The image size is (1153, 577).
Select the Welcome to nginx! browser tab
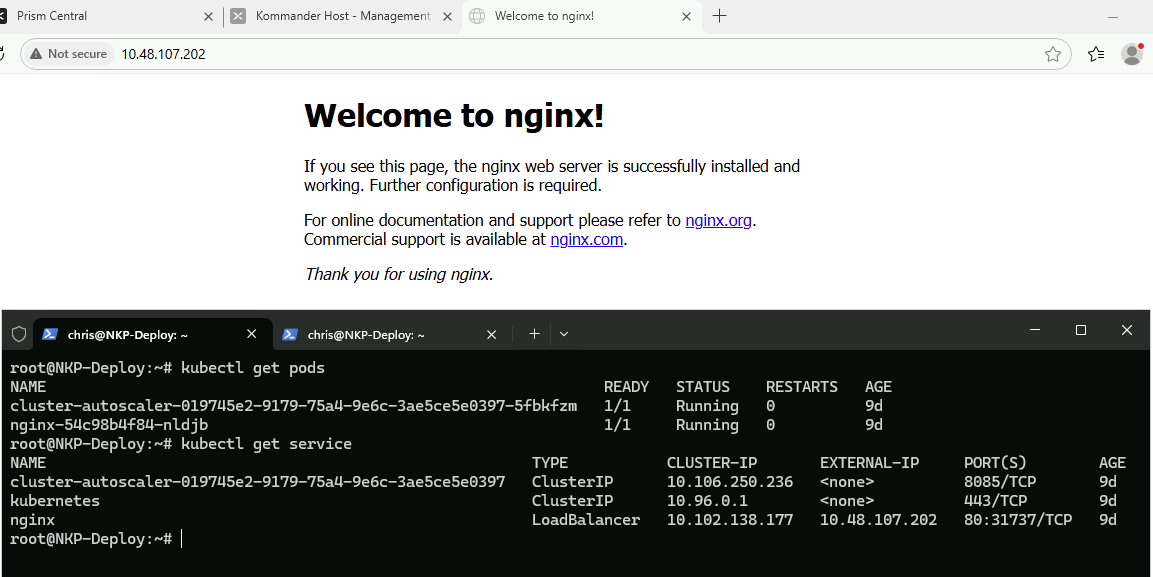[x=582, y=16]
